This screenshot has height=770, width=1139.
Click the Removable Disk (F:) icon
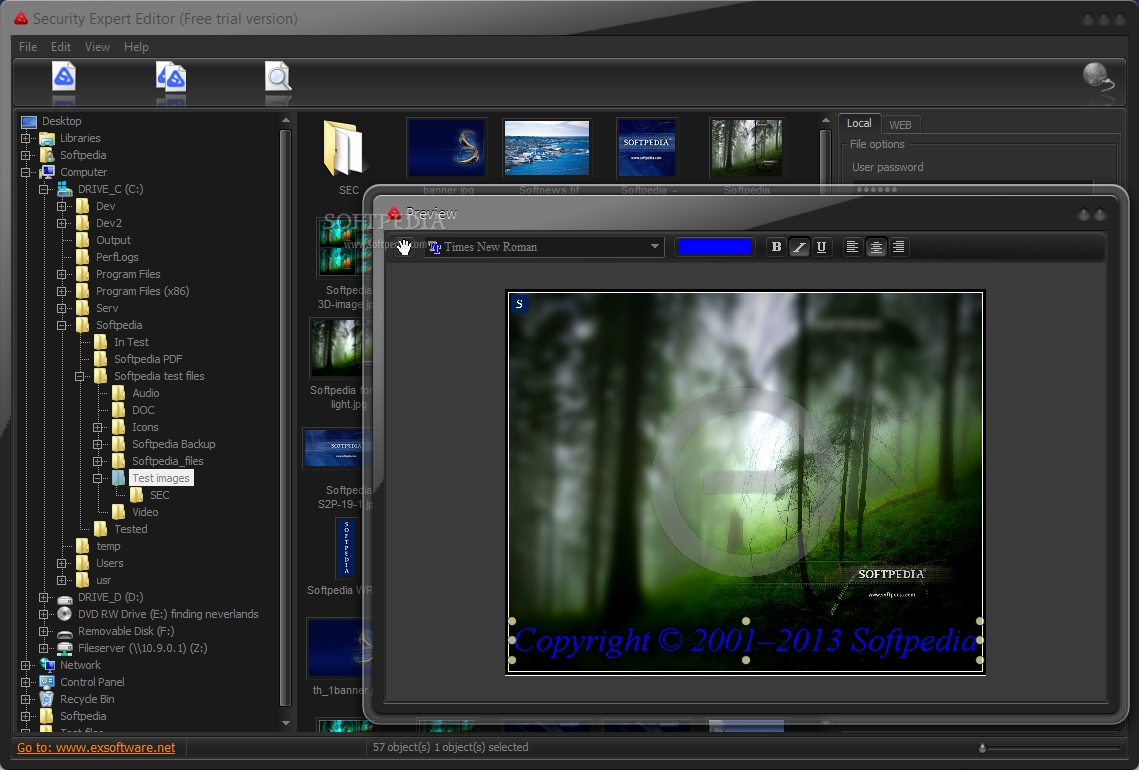(65, 631)
